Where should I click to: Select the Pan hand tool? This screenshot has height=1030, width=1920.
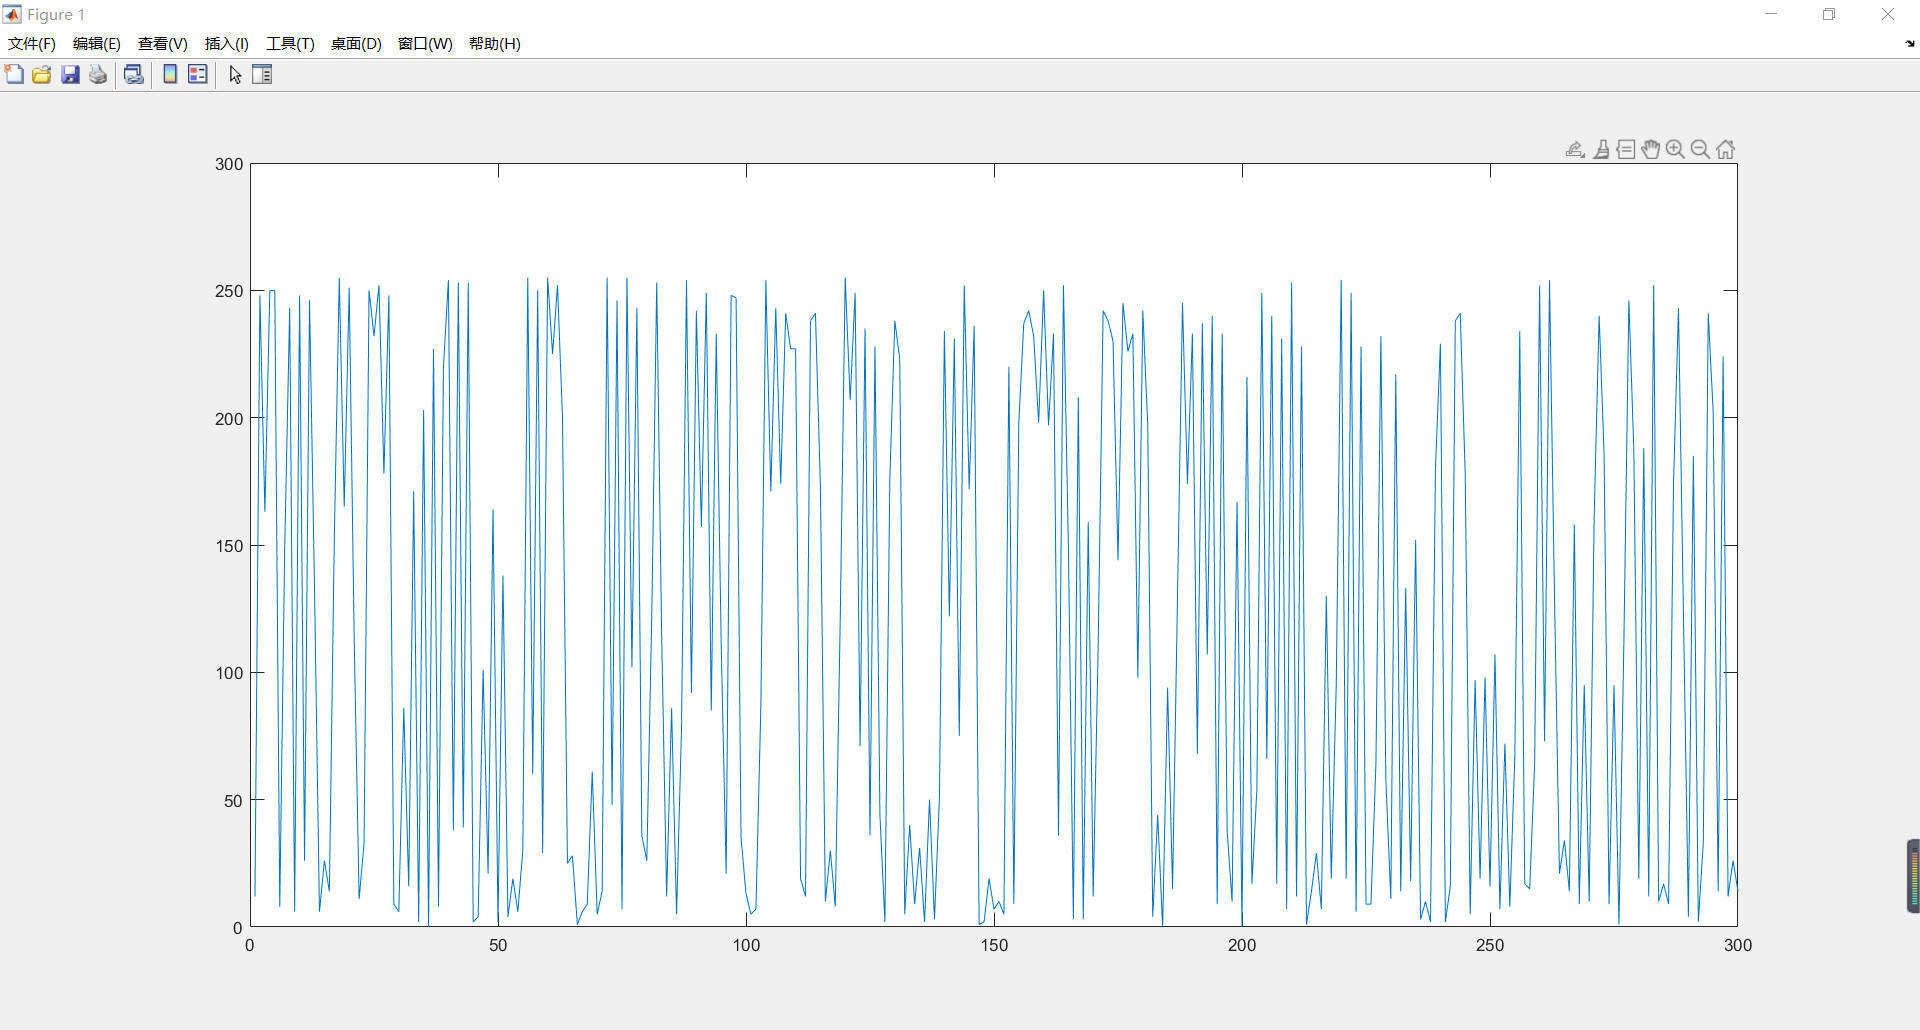tap(1651, 149)
